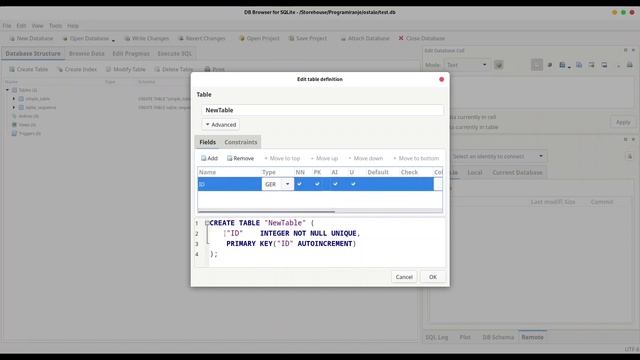Open the Mode dropdown in Edit Database Cell

(467, 65)
